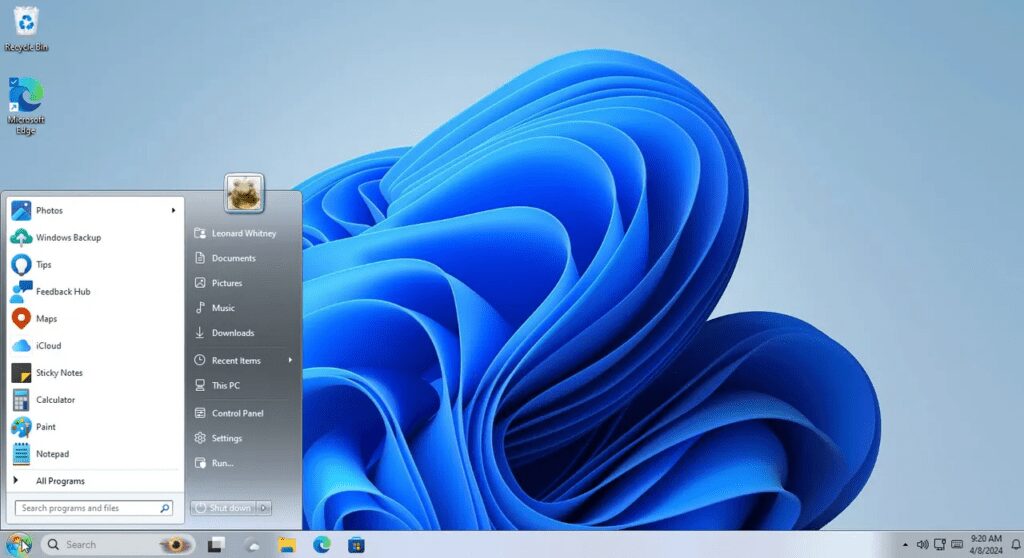Viewport: 1024px width, 558px height.
Task: Select Recent Items in the Start menu
Action: [x=236, y=360]
